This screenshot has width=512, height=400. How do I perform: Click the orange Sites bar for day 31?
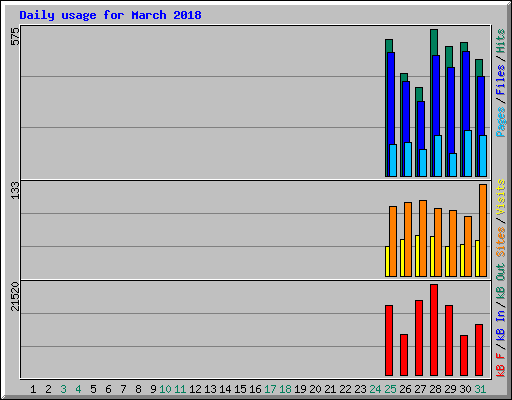pos(483,230)
